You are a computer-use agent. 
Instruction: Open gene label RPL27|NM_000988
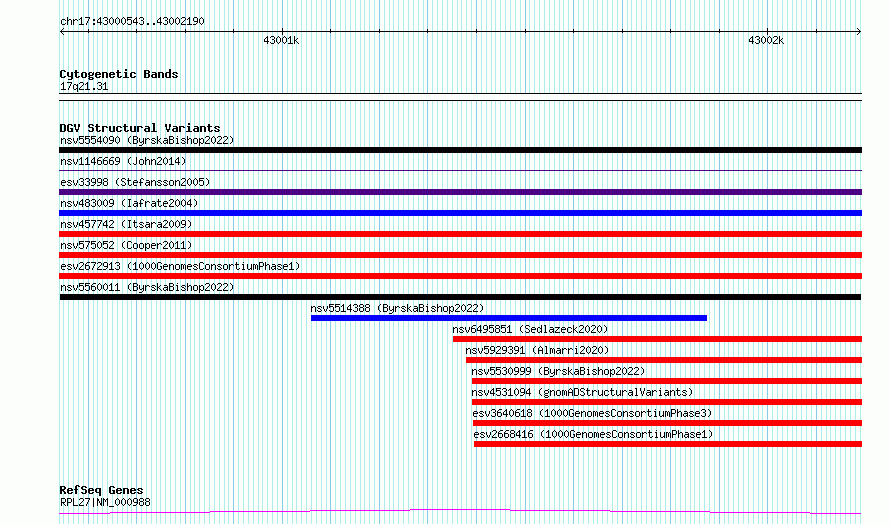coord(106,502)
